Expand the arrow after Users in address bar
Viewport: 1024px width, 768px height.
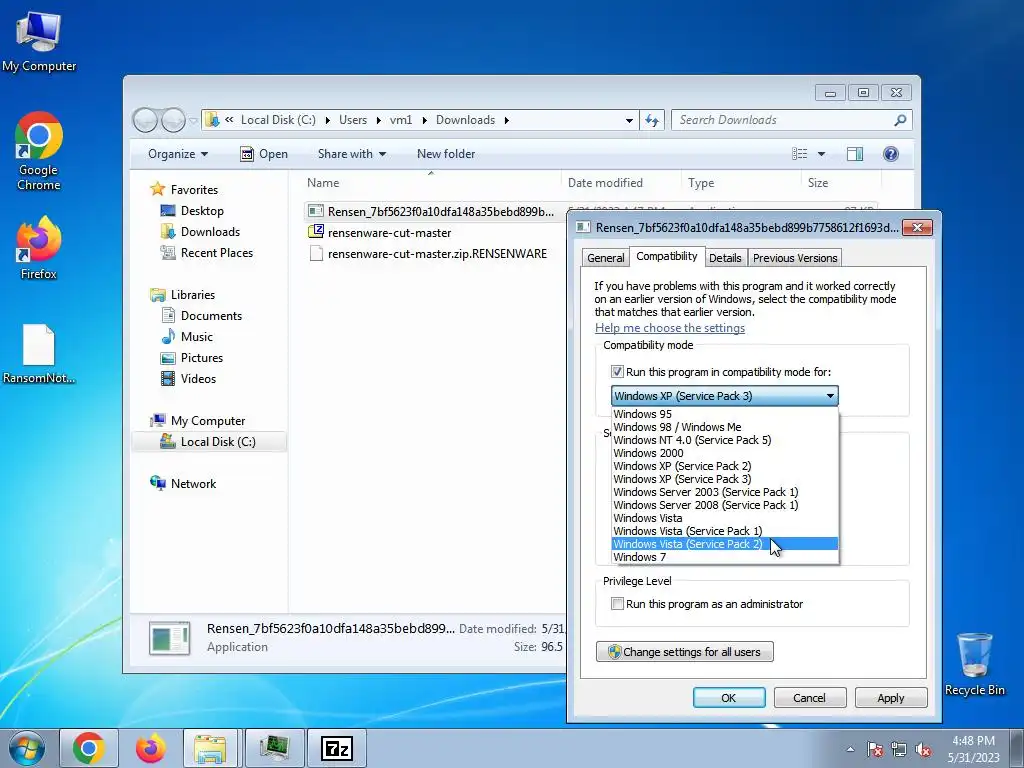point(379,120)
